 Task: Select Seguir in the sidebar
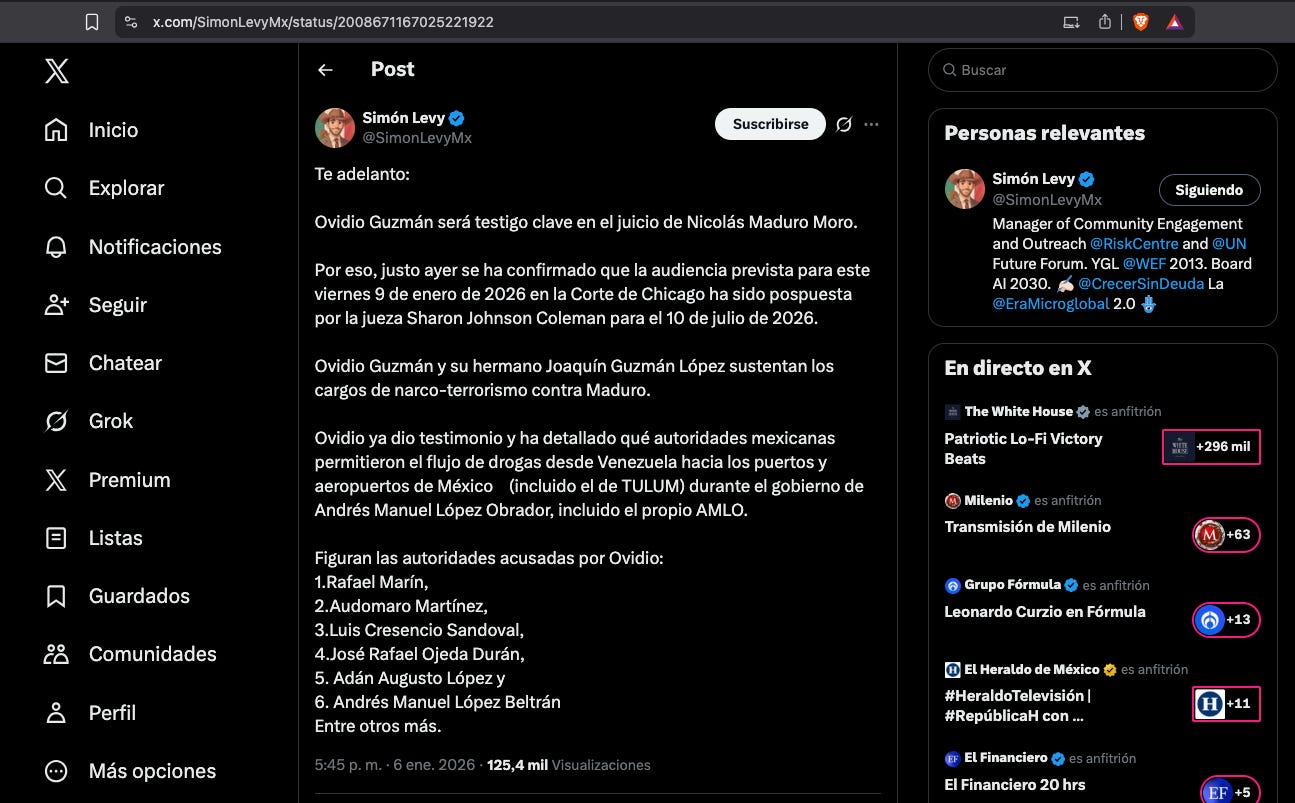pos(95,305)
